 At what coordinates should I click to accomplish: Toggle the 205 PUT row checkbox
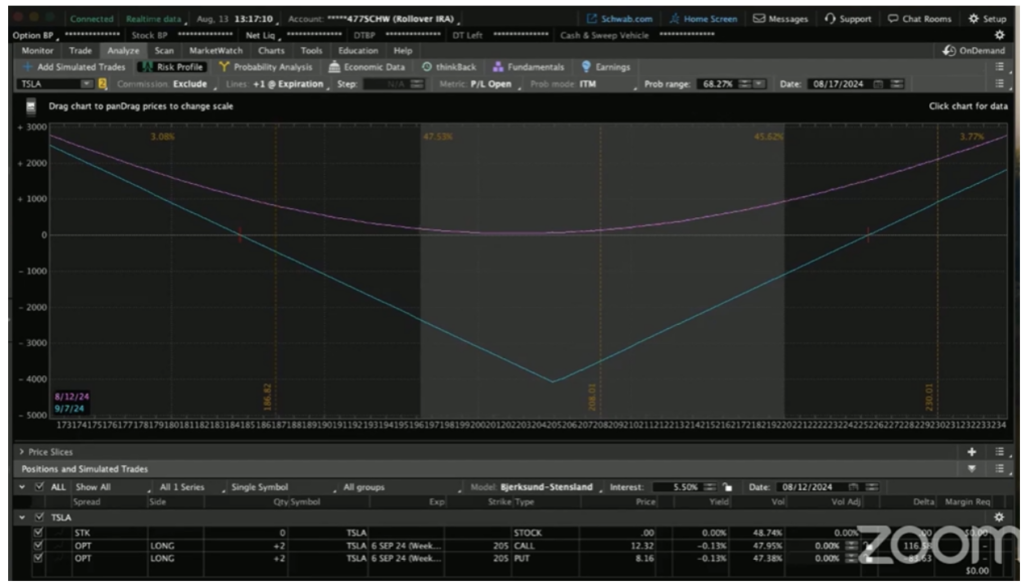click(38, 558)
